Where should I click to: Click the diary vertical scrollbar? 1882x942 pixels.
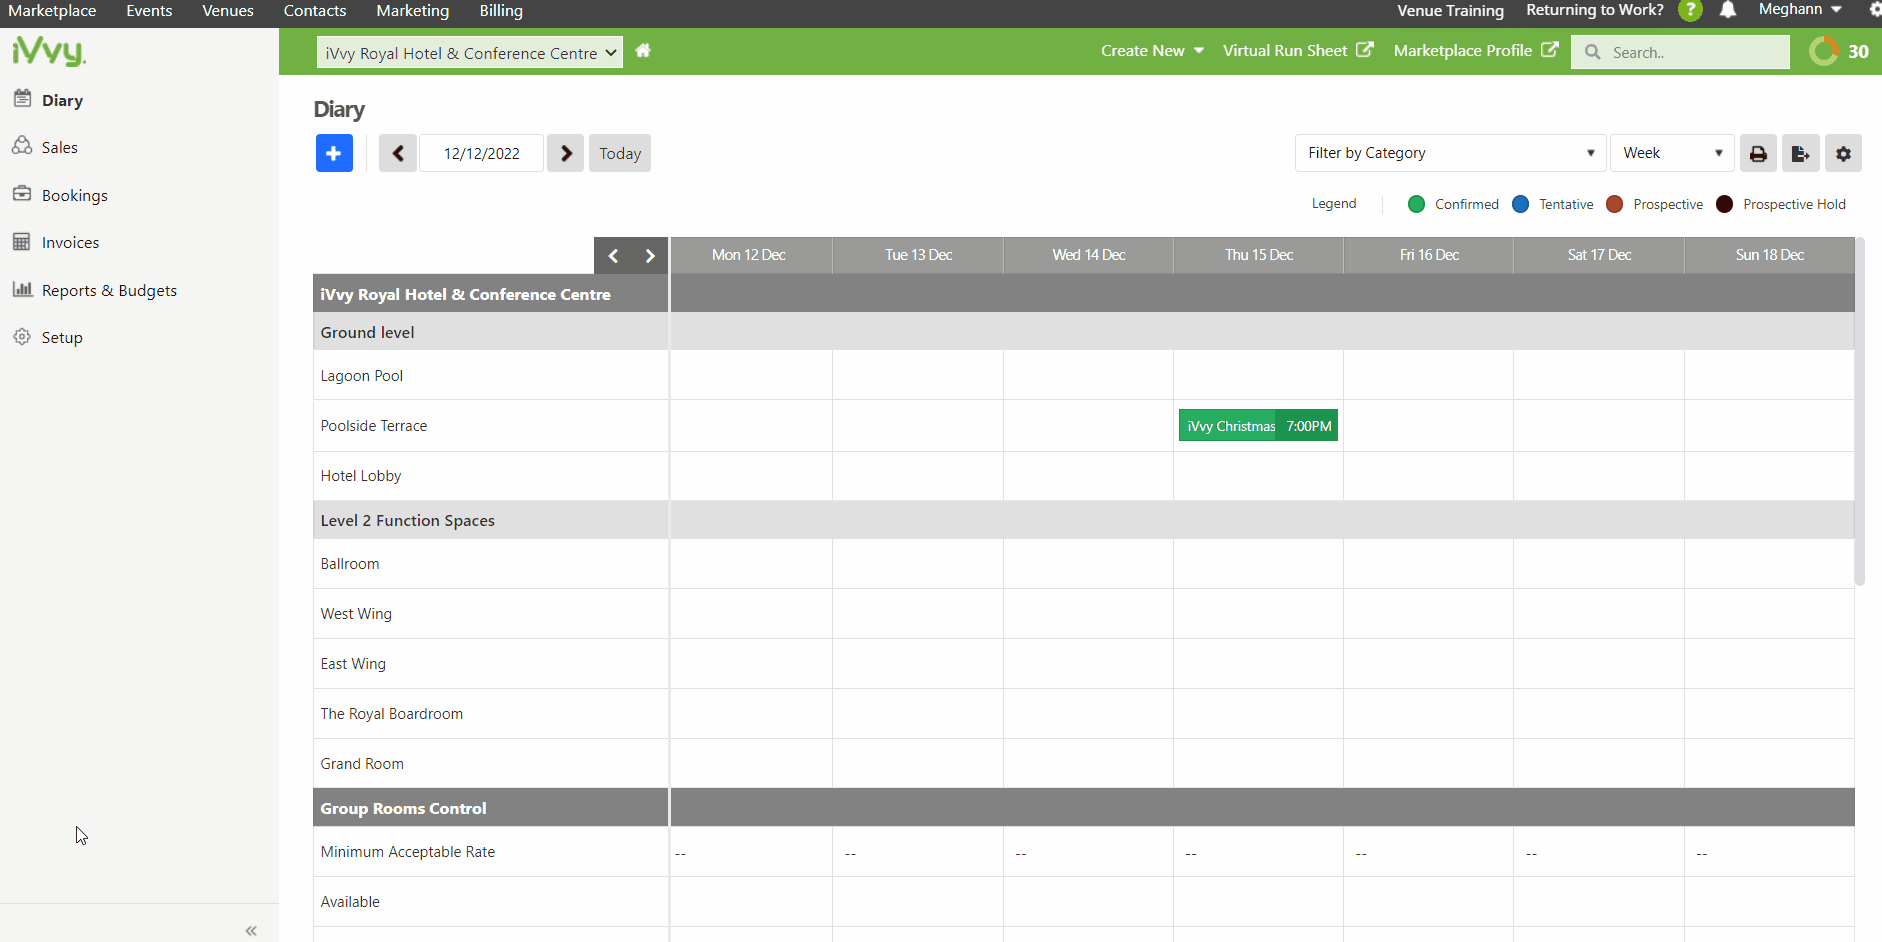coord(1860,411)
